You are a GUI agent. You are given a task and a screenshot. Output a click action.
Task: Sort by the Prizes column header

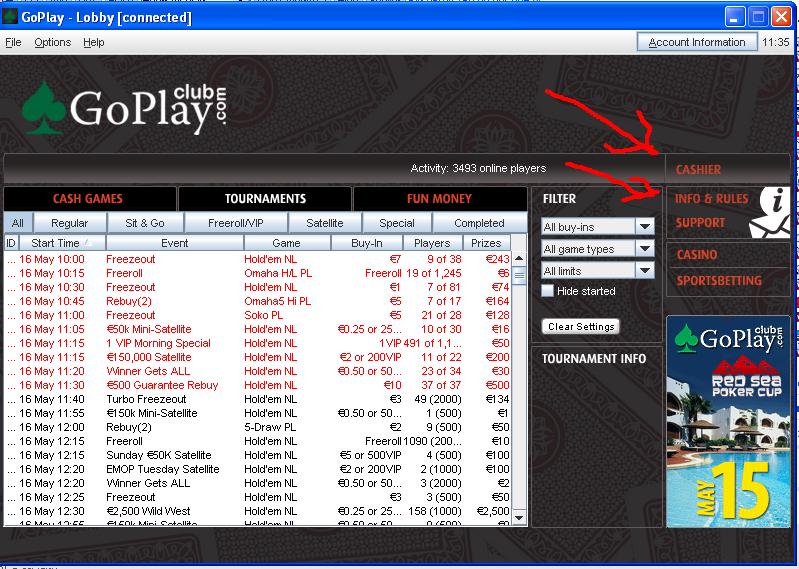pyautogui.click(x=486, y=243)
